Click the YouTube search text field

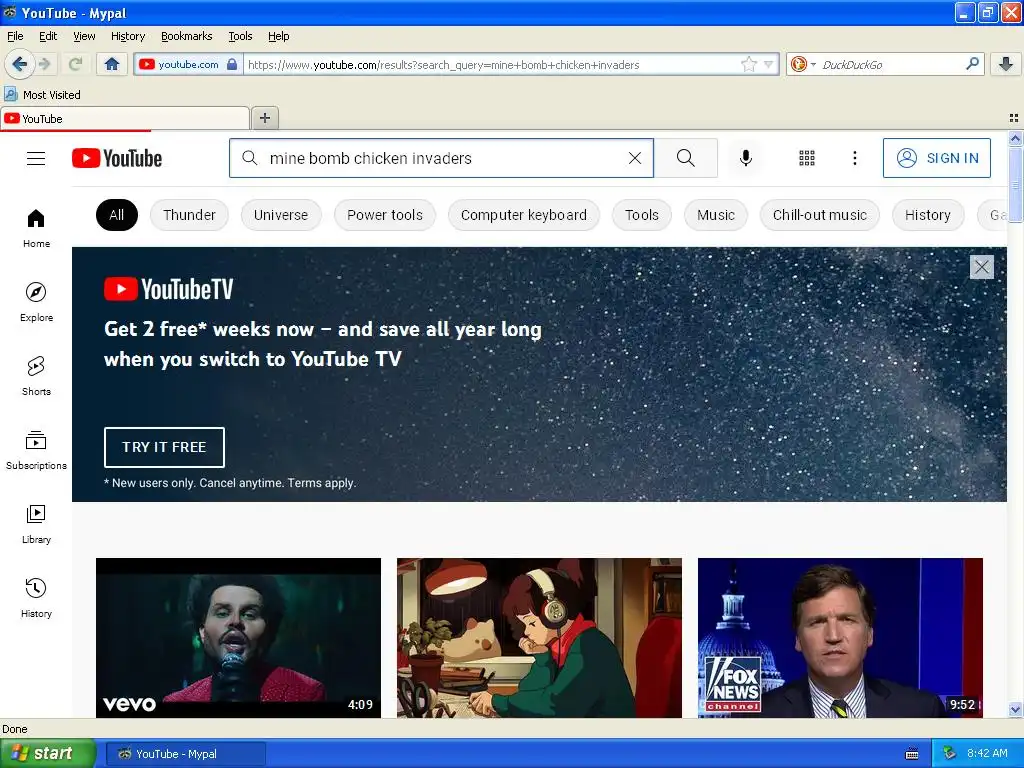(x=441, y=158)
